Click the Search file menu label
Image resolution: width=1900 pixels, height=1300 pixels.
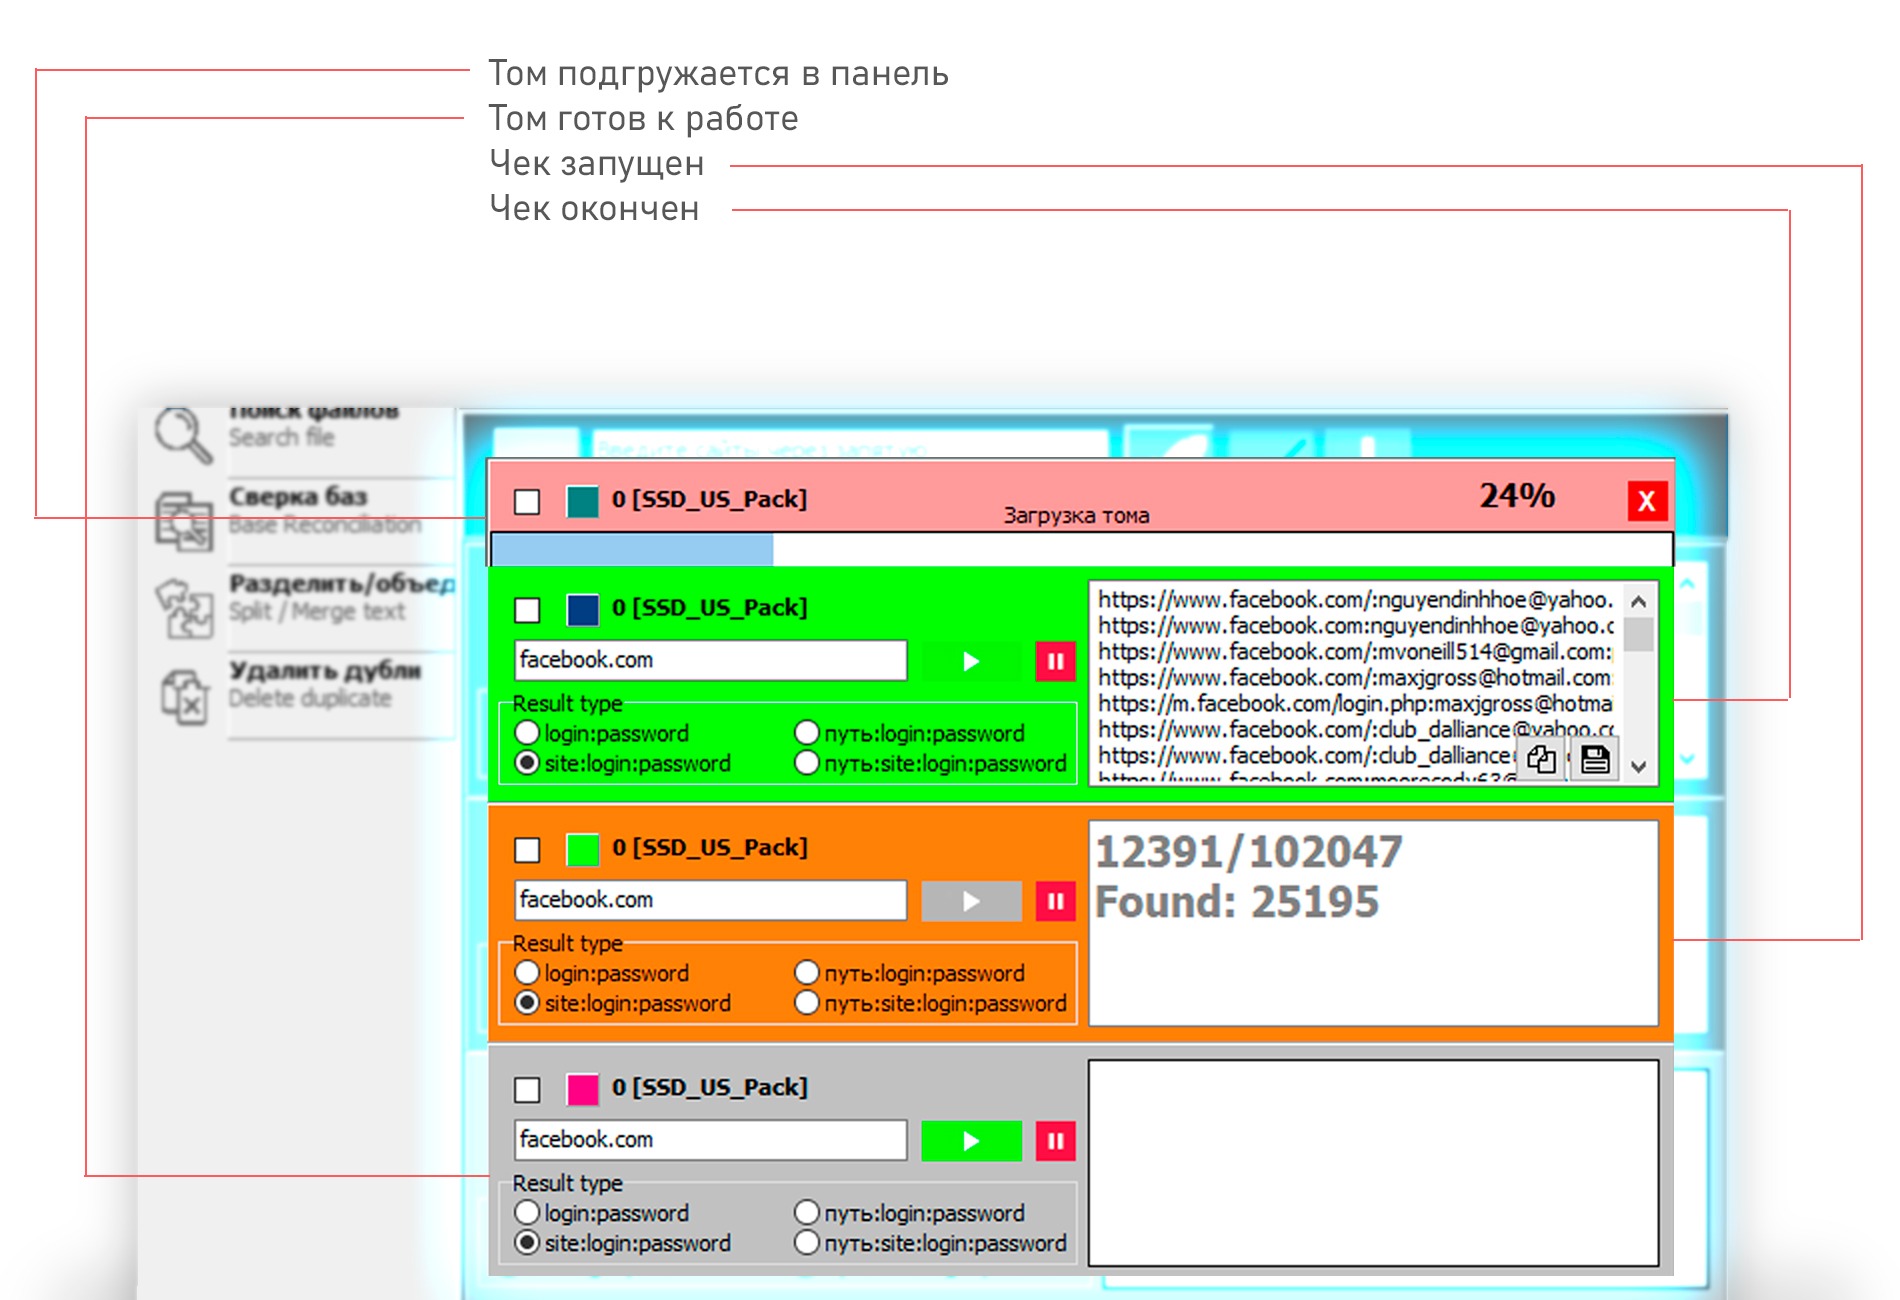[282, 437]
